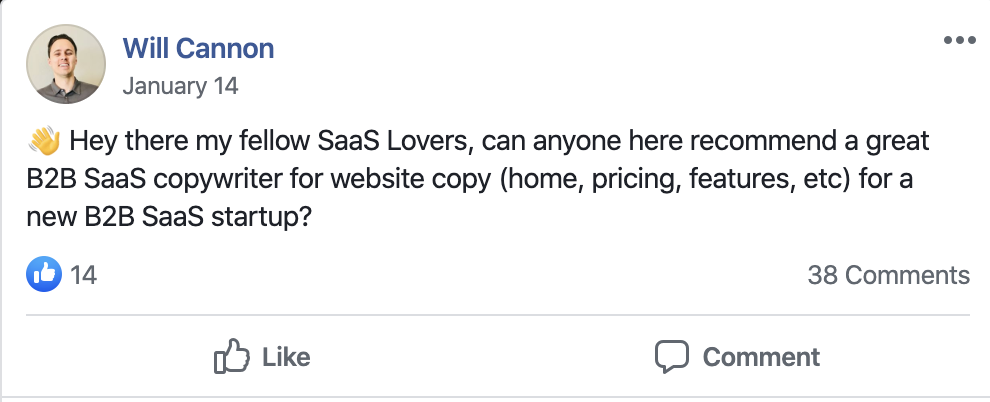Open Will Cannon's profile picture
The width and height of the screenshot is (990, 402).
pyautogui.click(x=66, y=64)
